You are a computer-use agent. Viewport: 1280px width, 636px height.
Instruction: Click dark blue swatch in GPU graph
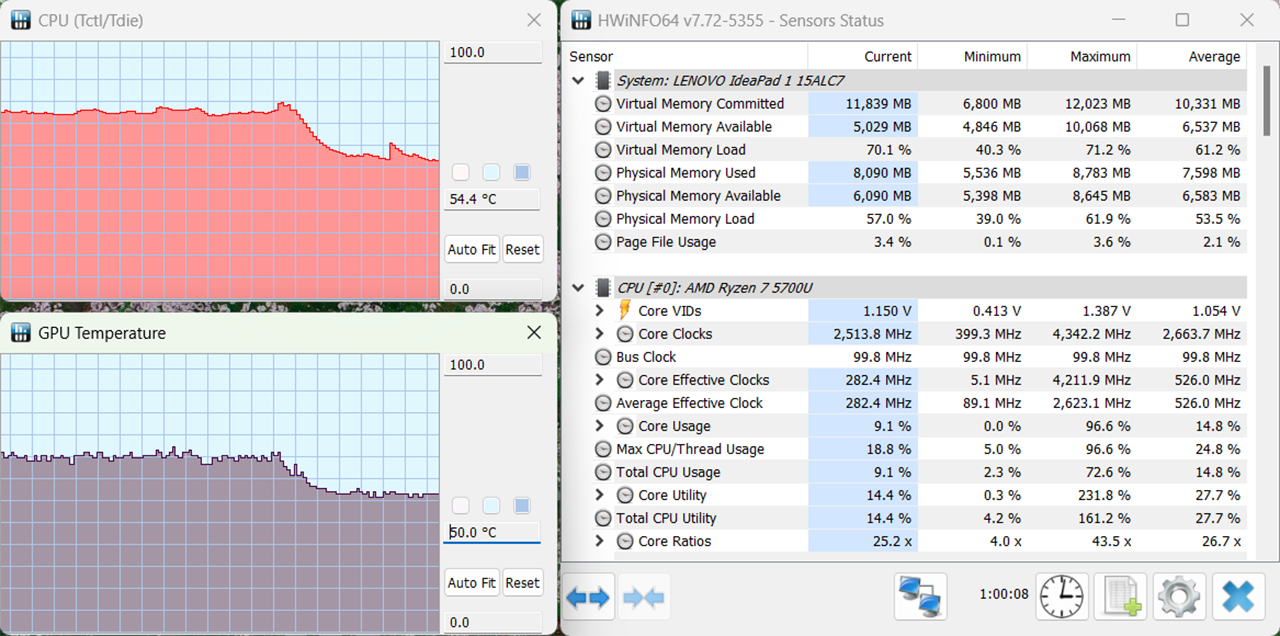522,506
